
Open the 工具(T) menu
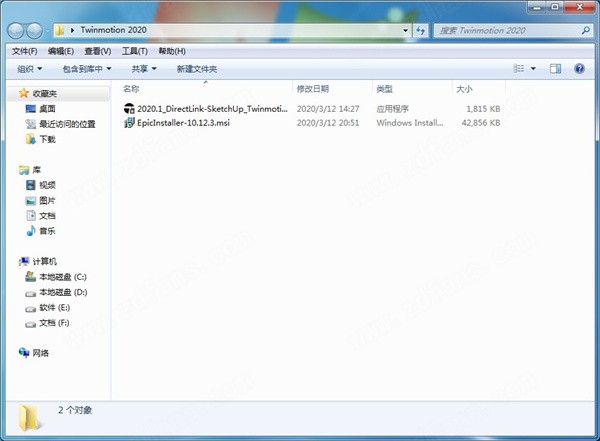click(x=135, y=51)
